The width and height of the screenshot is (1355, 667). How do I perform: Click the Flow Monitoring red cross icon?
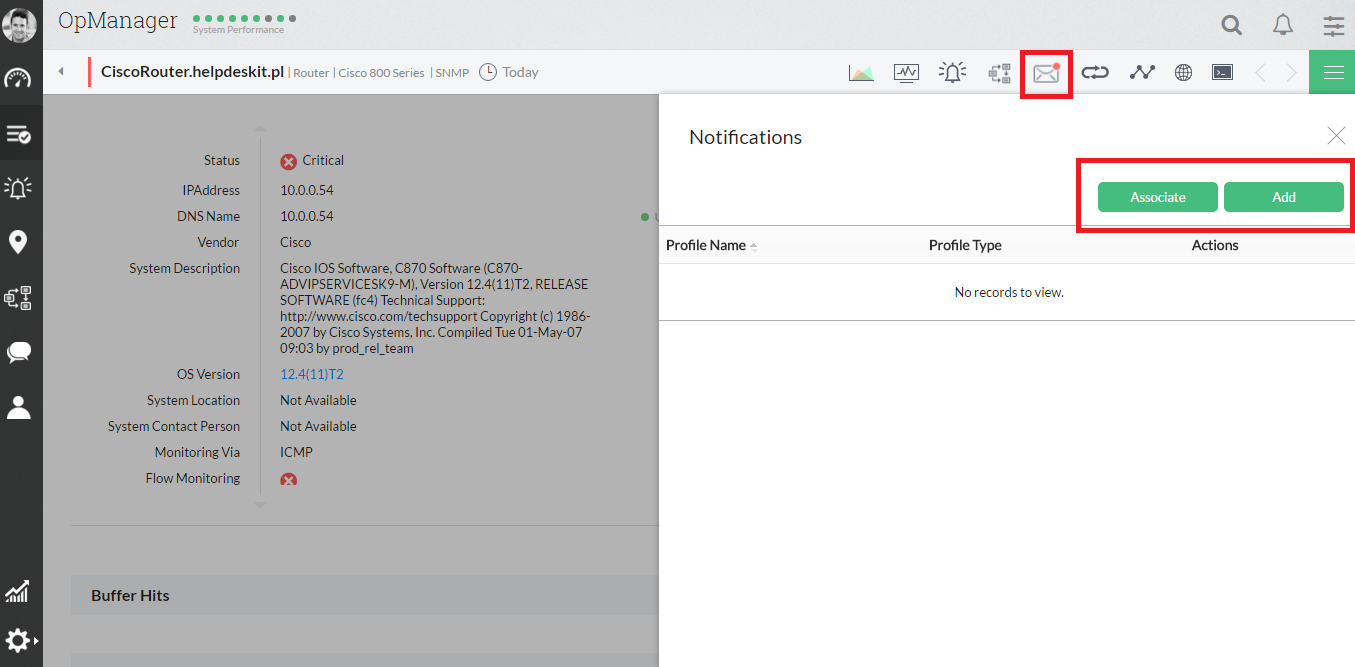(x=288, y=481)
